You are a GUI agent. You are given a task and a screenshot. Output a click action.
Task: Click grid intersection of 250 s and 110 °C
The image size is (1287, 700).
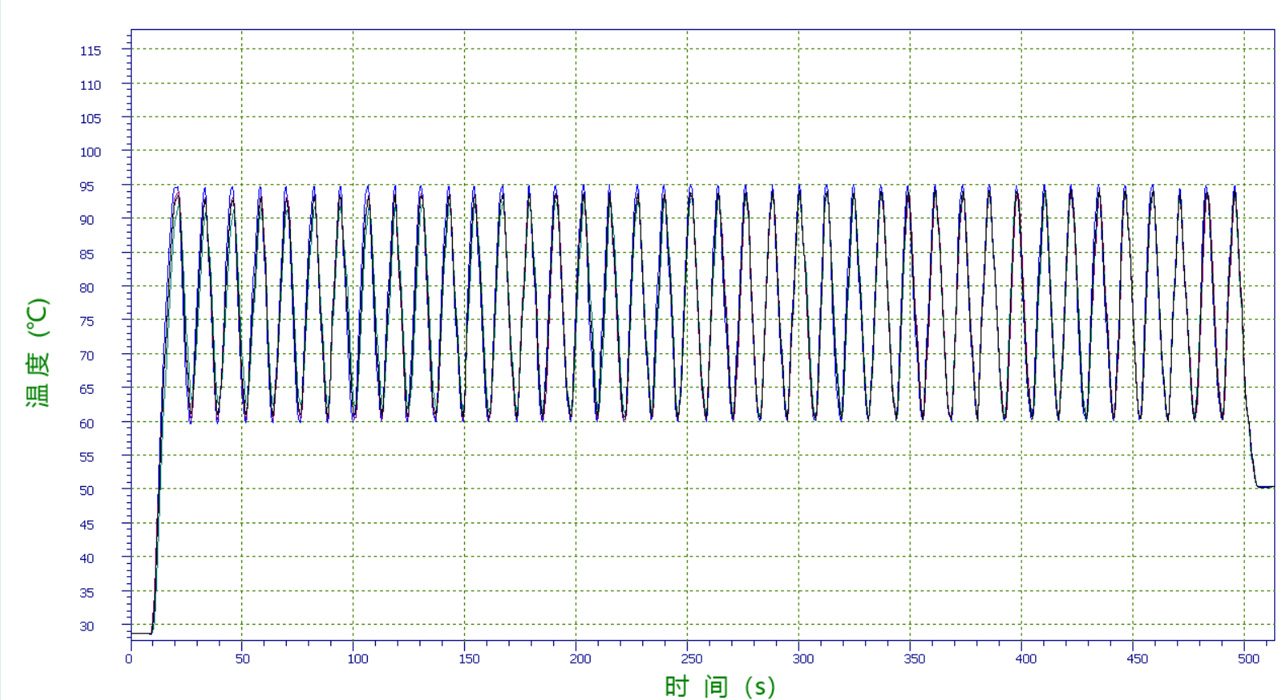tap(687, 84)
